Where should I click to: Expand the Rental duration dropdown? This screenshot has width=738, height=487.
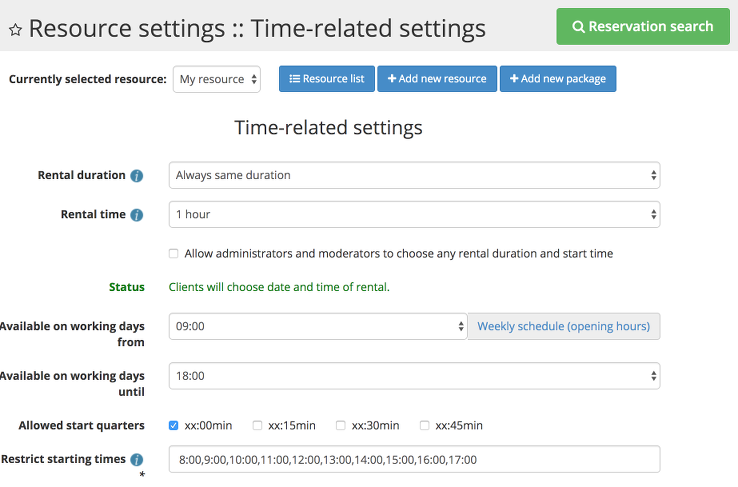(x=414, y=175)
